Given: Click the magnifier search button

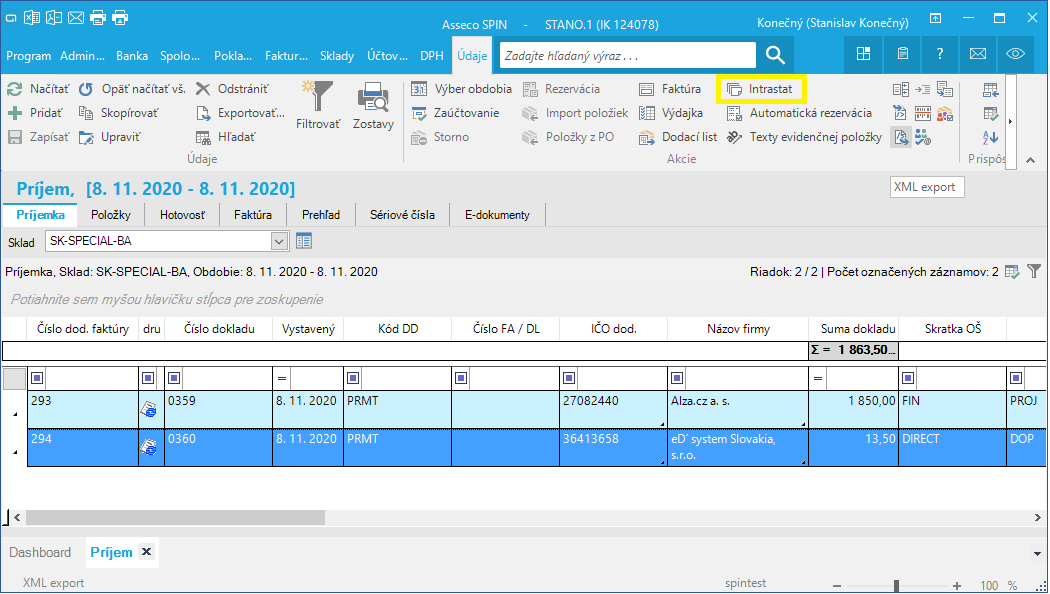Looking at the screenshot, I should click(x=775, y=55).
